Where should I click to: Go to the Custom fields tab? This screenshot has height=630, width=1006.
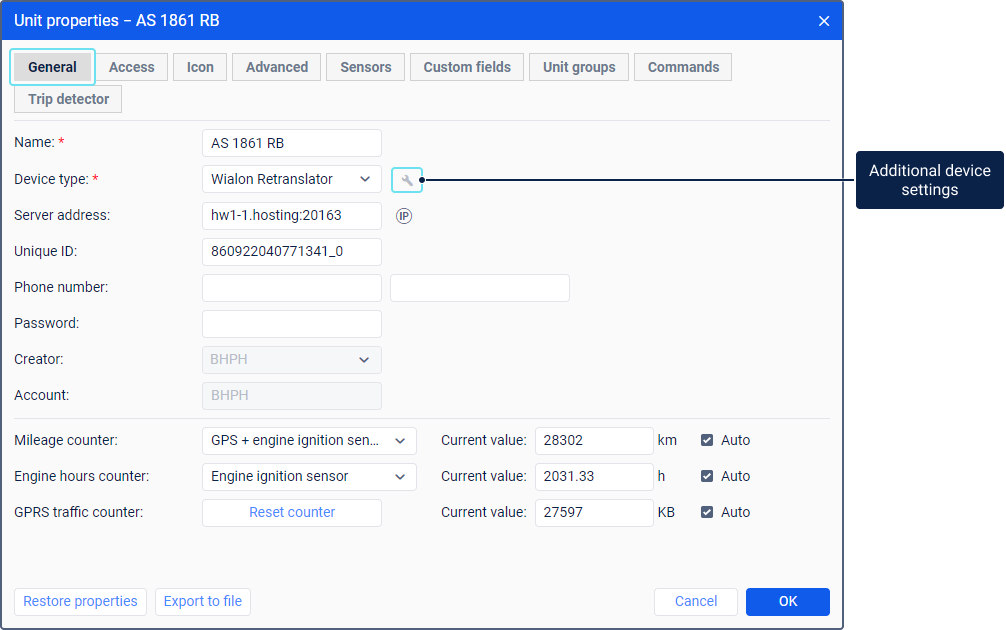[467, 67]
